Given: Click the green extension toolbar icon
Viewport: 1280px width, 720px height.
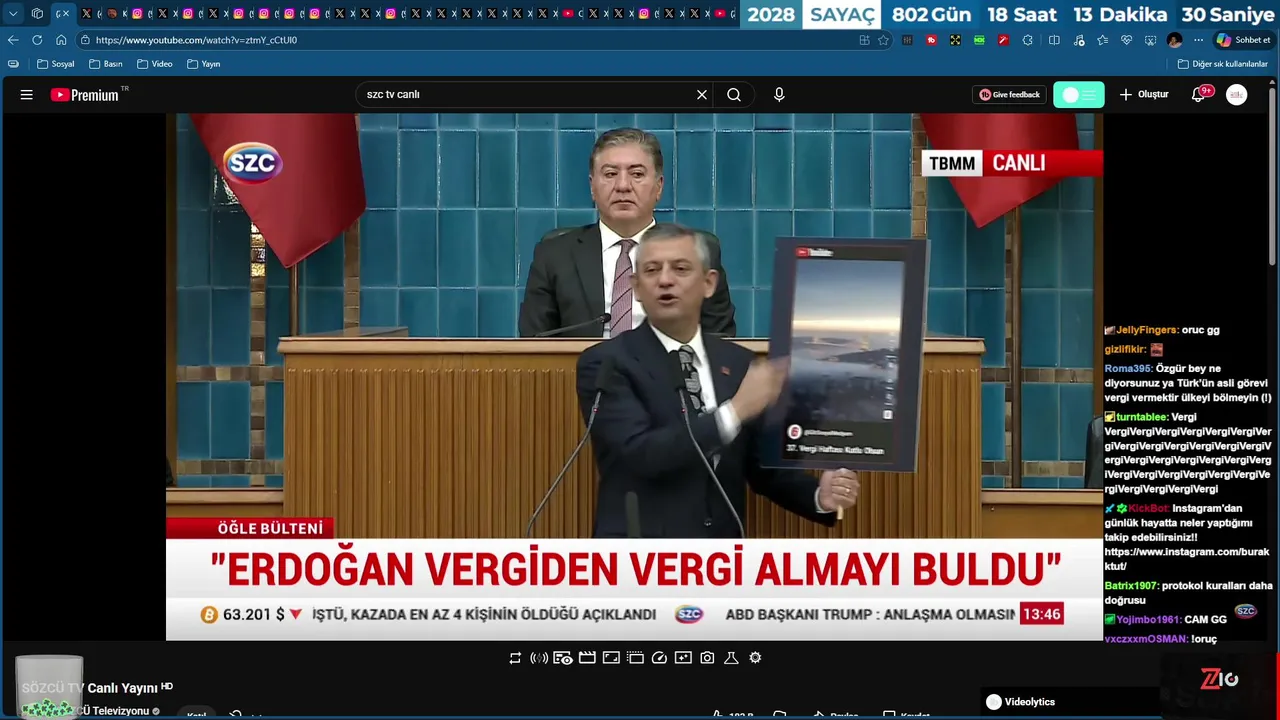Looking at the screenshot, I should (x=979, y=40).
